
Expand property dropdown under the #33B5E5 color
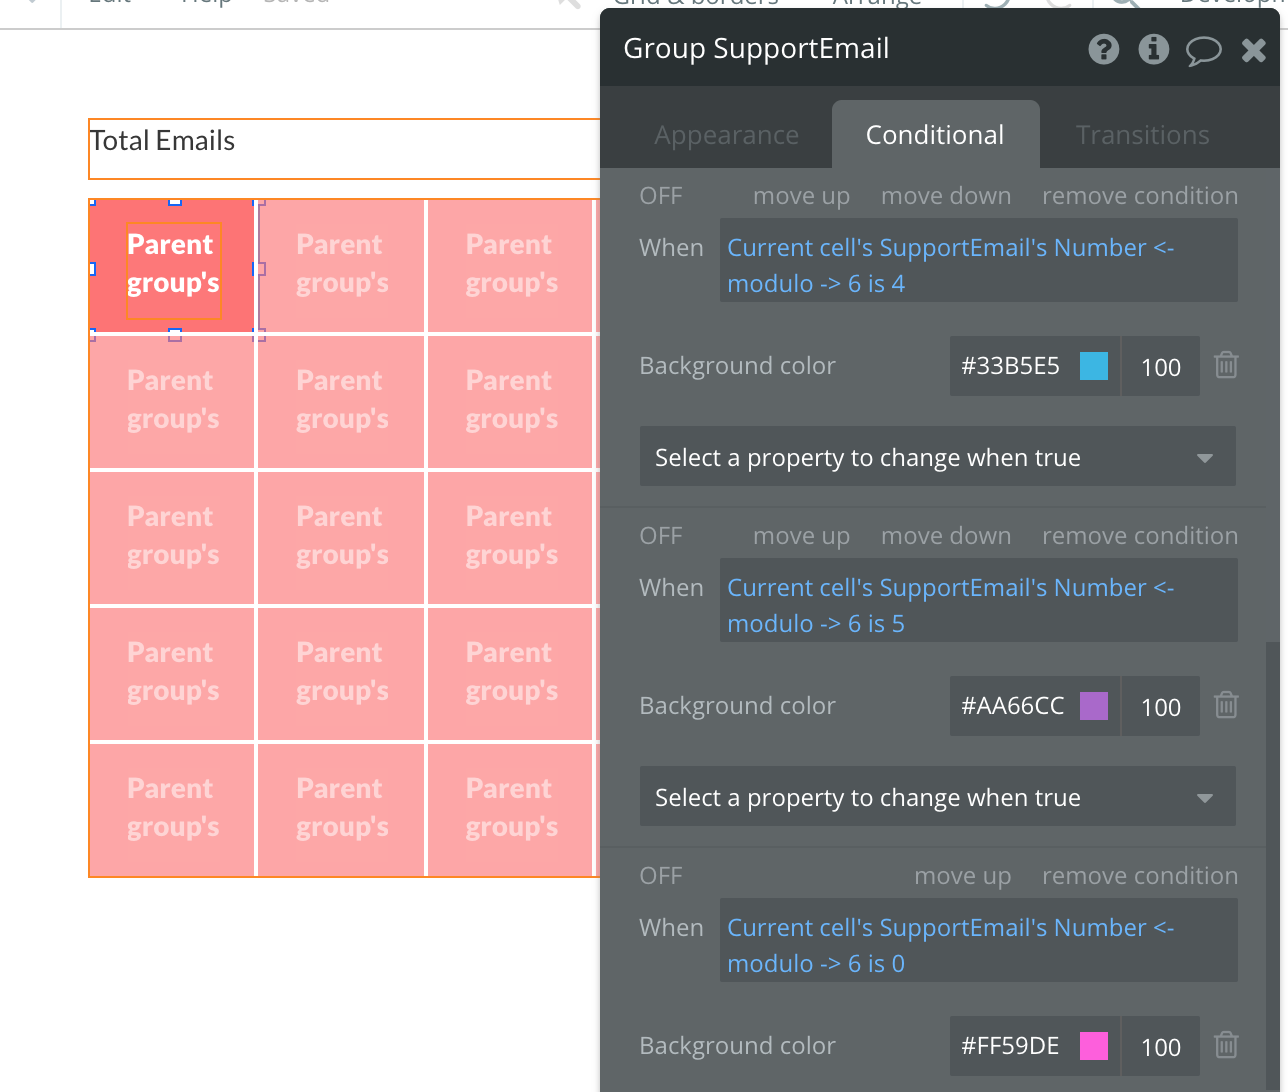click(x=937, y=458)
